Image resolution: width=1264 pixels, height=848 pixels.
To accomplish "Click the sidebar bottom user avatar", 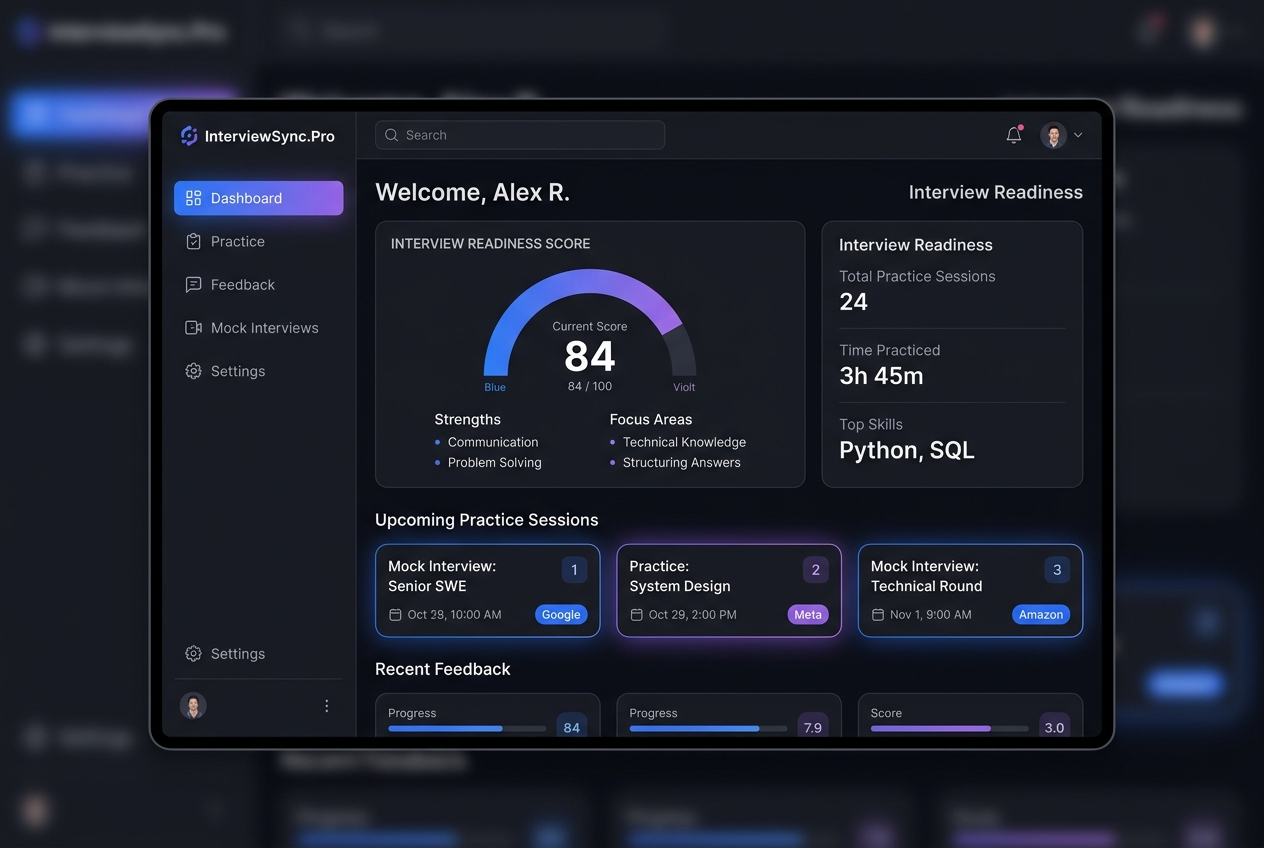I will tap(193, 706).
